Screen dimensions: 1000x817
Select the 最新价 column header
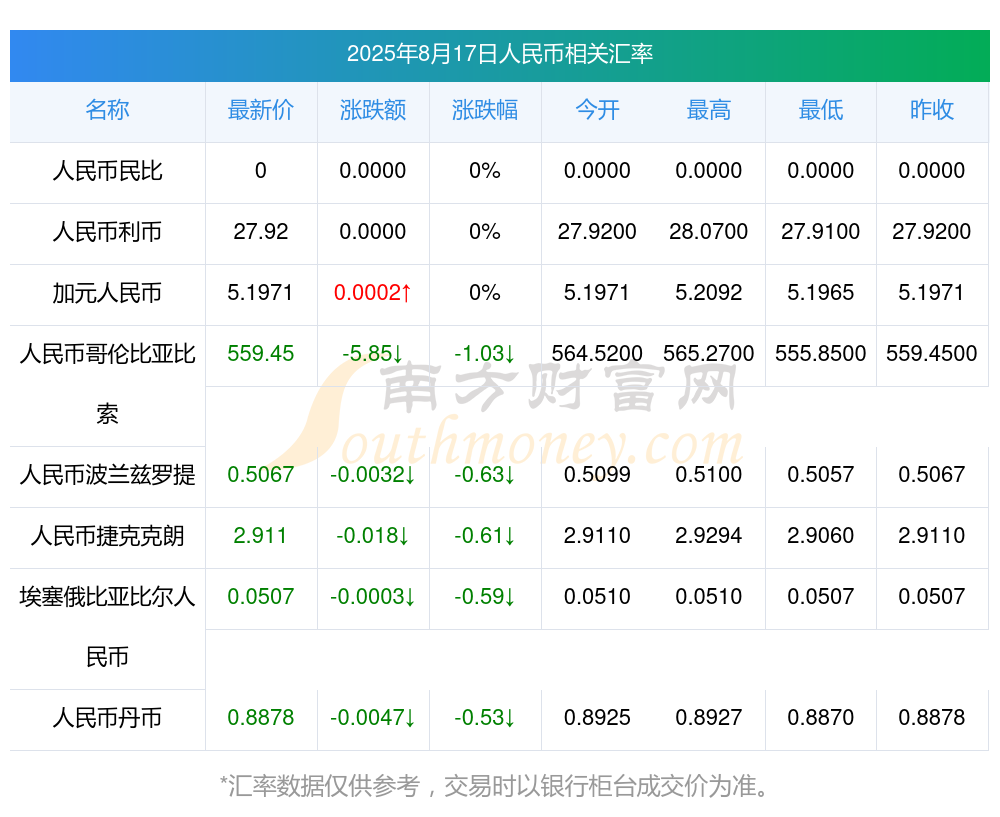tap(261, 110)
